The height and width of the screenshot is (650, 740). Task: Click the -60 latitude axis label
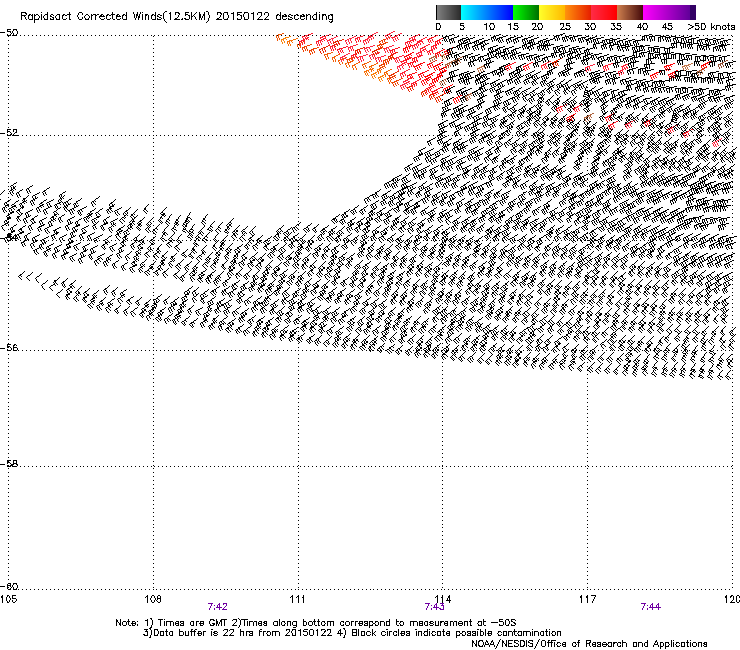(9, 587)
